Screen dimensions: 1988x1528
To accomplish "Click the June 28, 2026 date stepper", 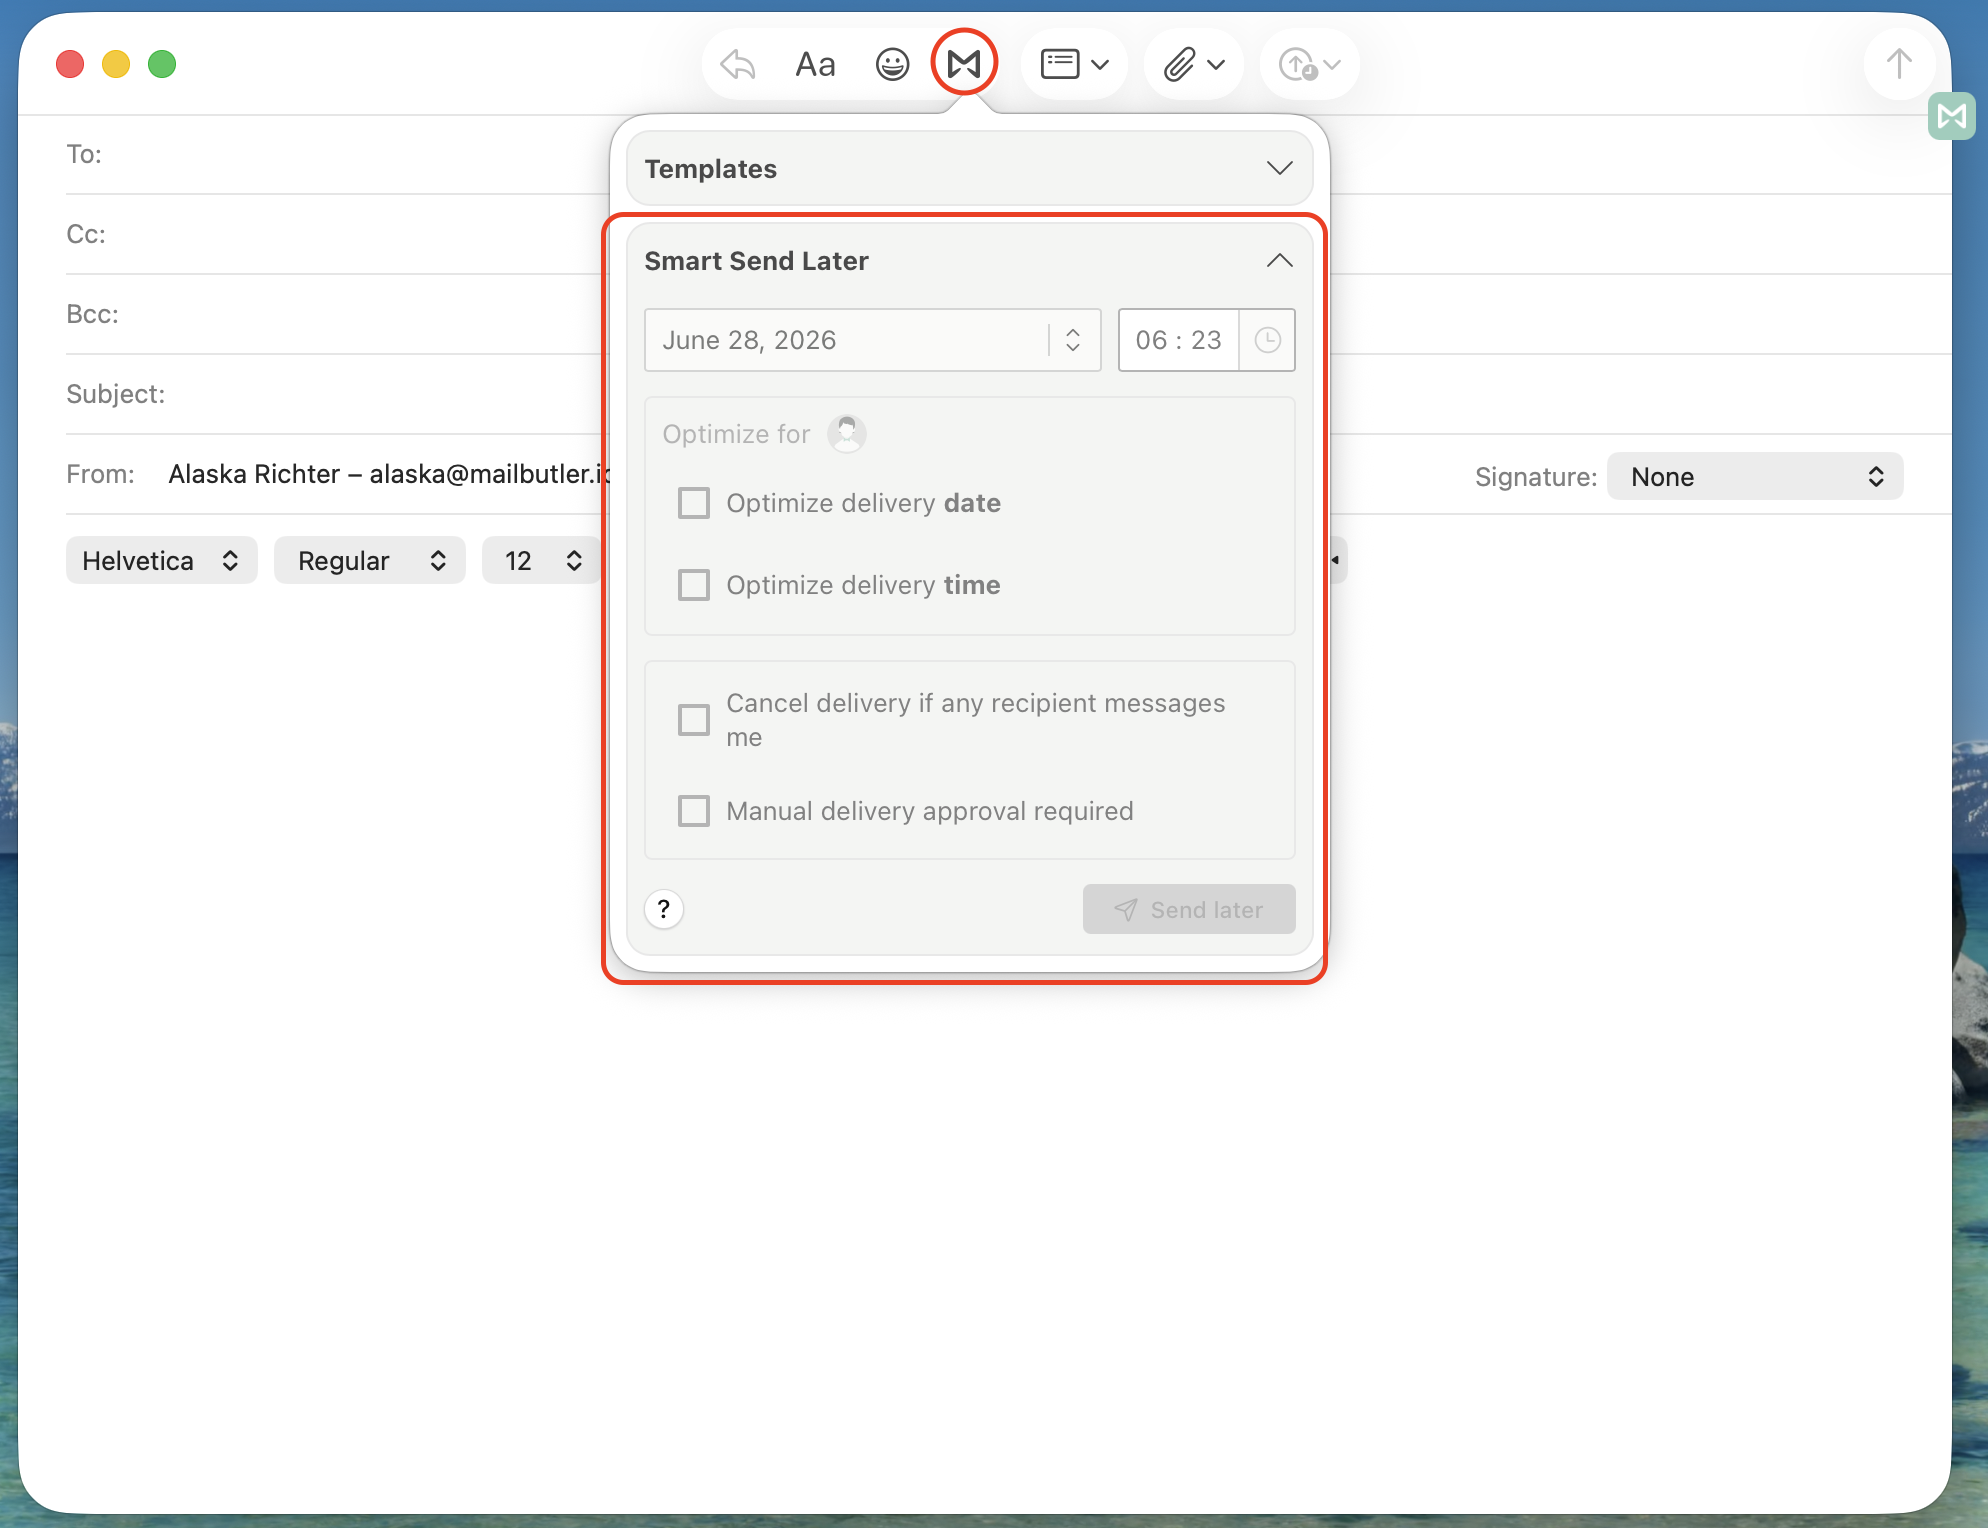I will click(x=1073, y=340).
